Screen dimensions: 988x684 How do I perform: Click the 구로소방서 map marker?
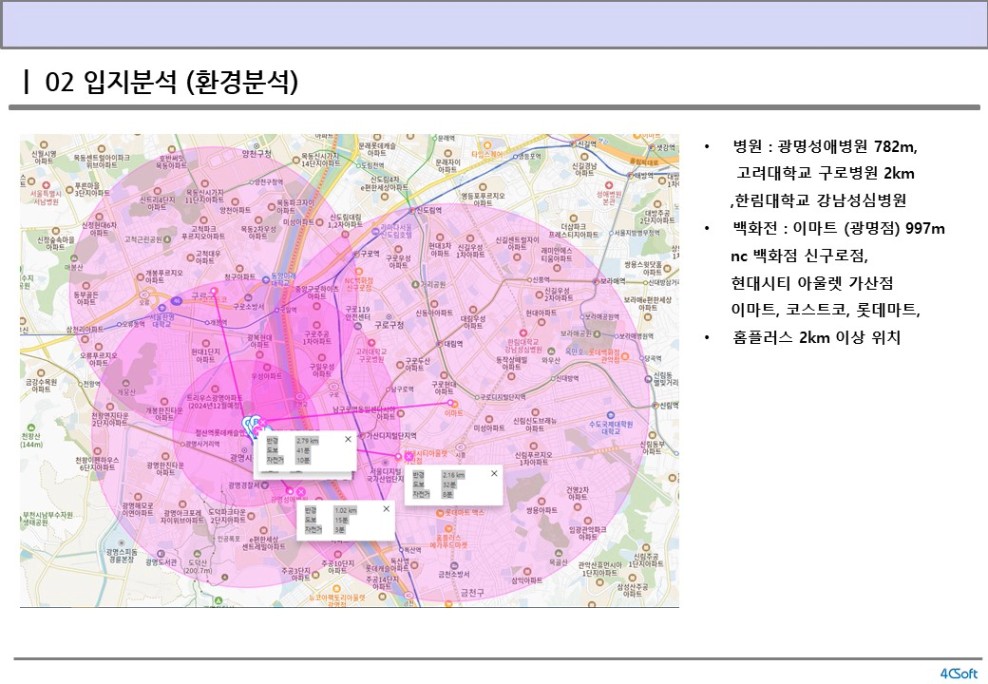[x=248, y=298]
